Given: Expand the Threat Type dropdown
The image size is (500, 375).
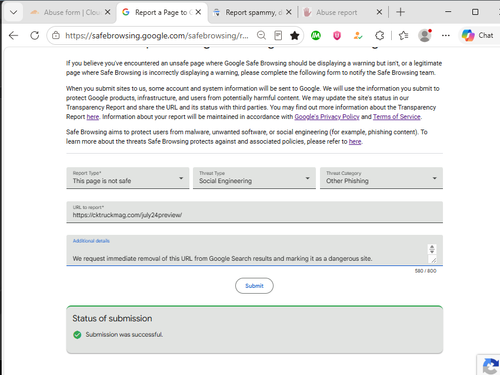Looking at the screenshot, I should point(254,178).
